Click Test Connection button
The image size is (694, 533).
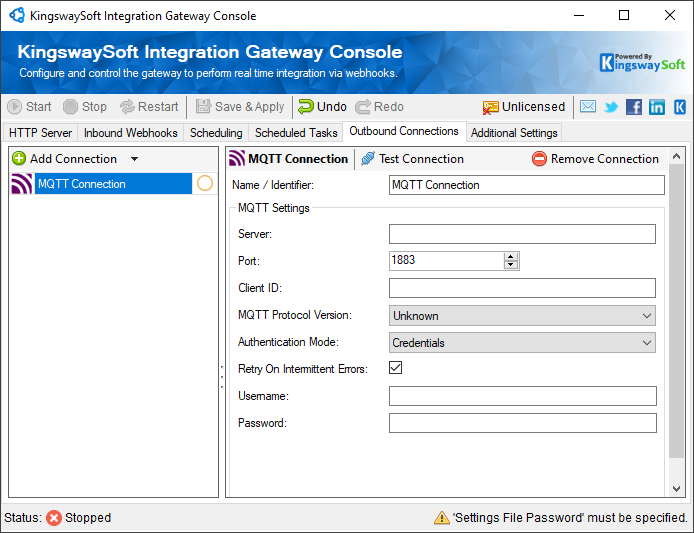coord(412,158)
